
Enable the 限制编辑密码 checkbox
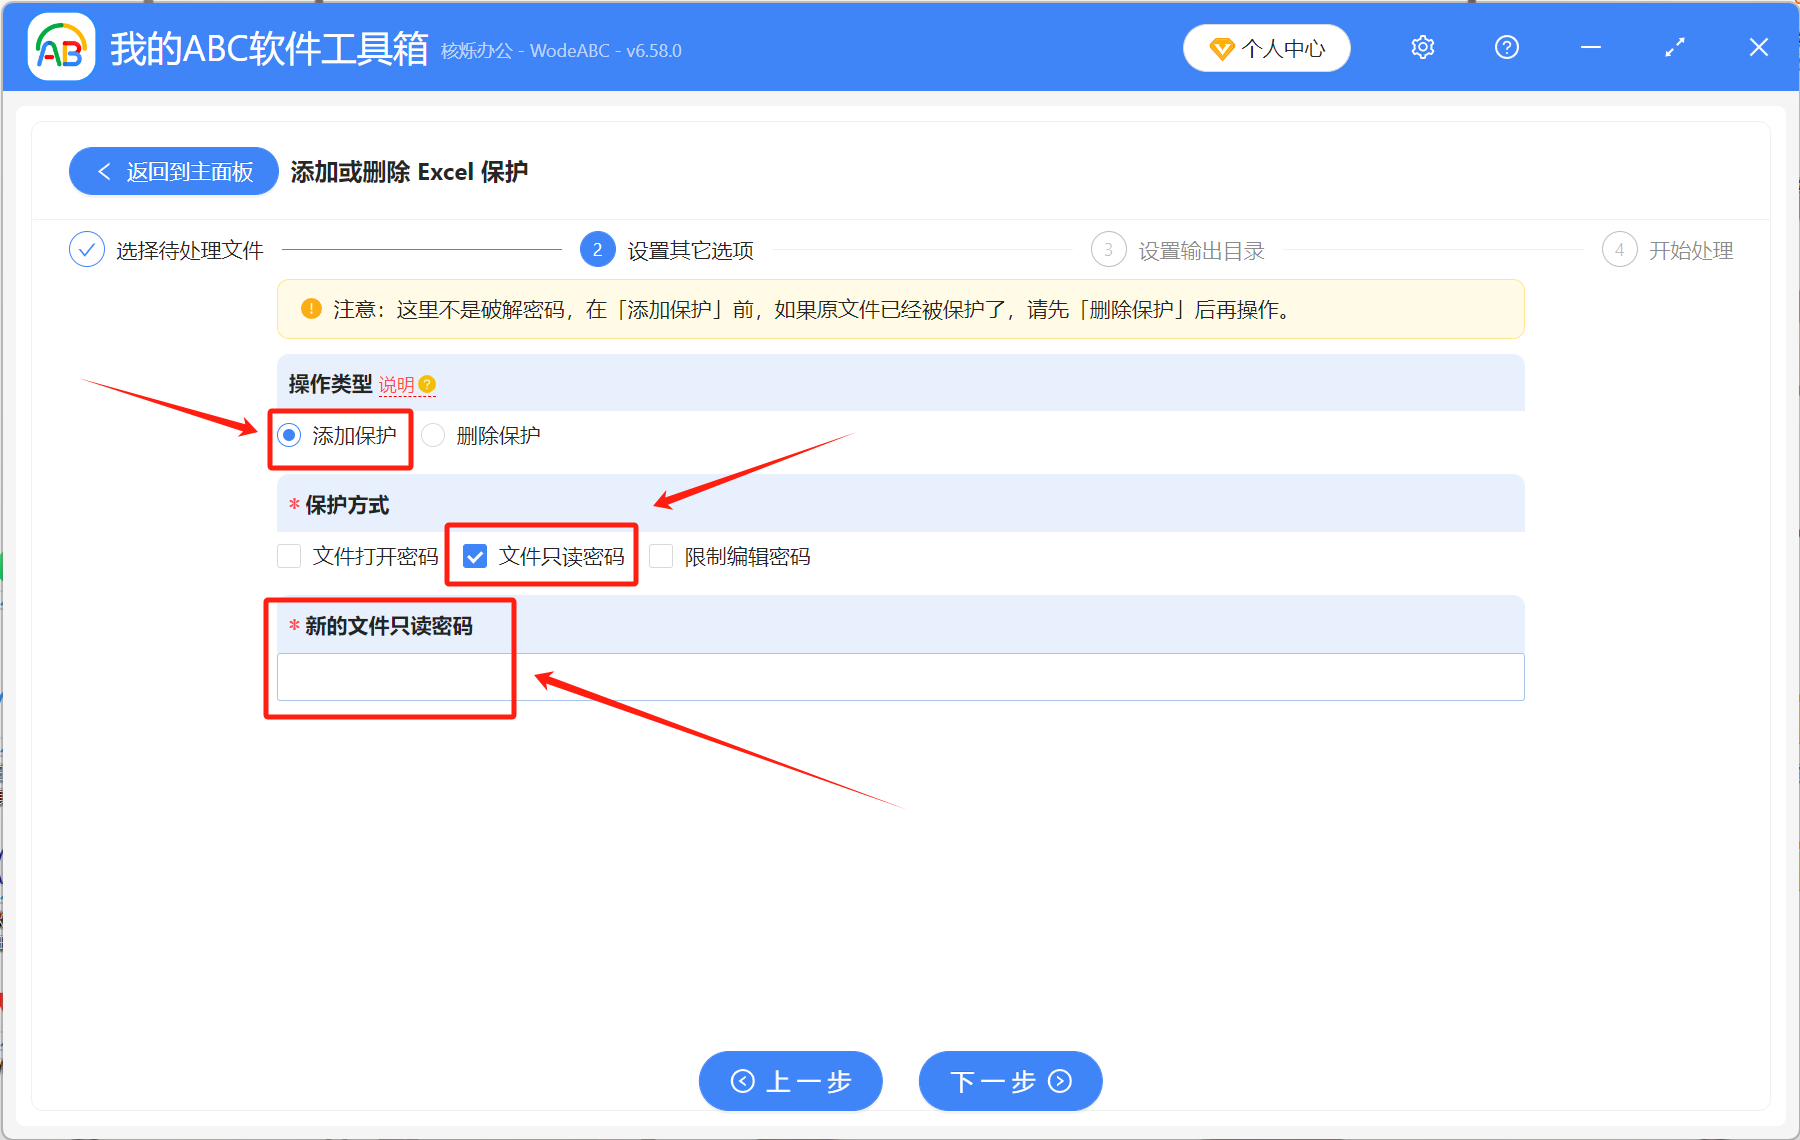click(661, 556)
